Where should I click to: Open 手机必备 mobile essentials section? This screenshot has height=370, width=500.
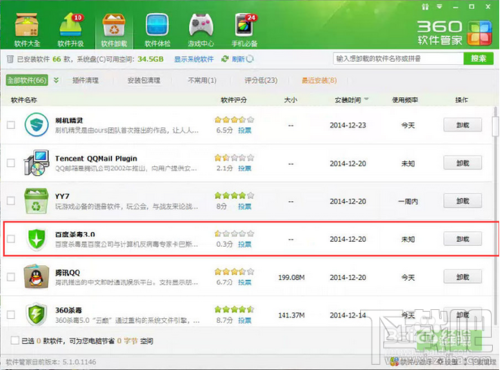click(244, 30)
